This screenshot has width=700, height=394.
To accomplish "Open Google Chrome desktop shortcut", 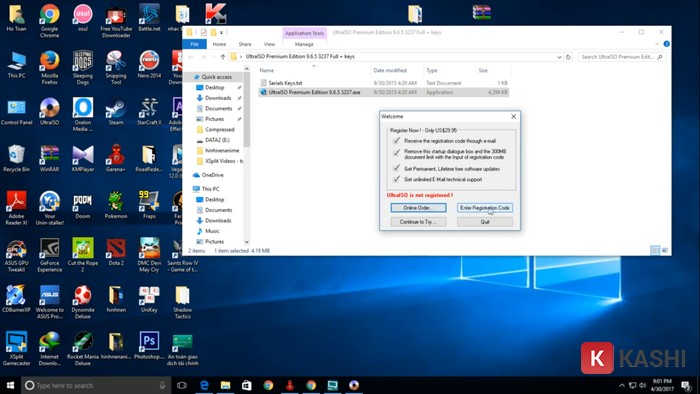I will pyautogui.click(x=50, y=20).
